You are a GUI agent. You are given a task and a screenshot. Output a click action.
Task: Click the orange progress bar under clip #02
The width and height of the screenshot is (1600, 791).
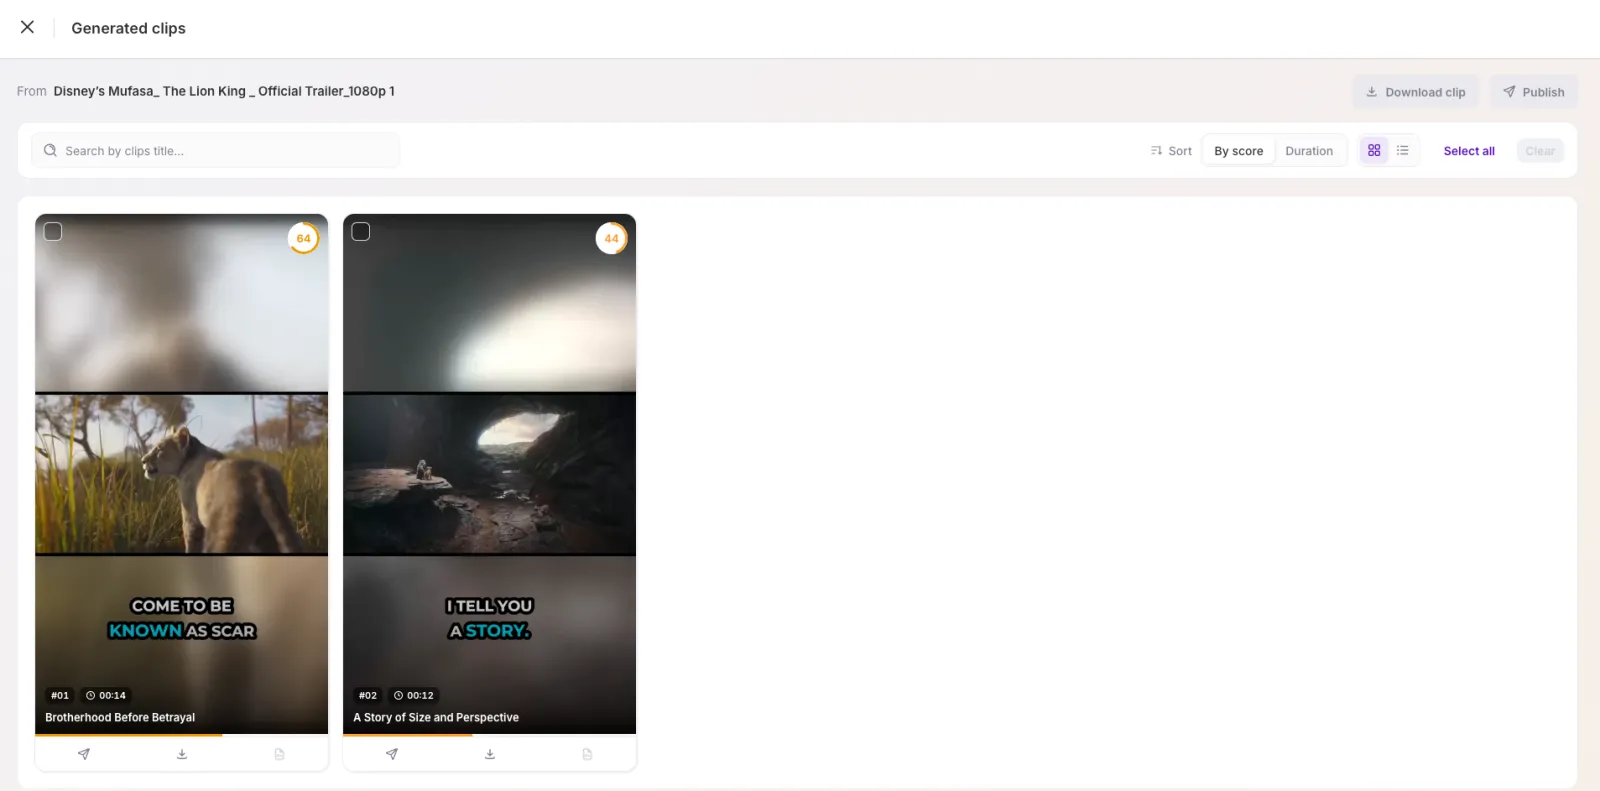click(407, 735)
